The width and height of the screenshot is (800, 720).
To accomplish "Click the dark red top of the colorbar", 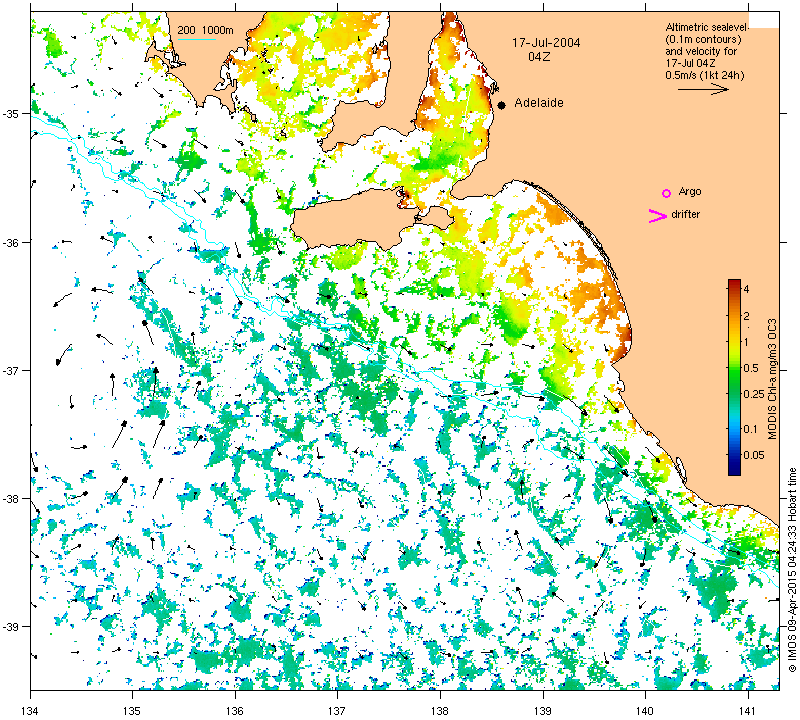I will 734,282.
